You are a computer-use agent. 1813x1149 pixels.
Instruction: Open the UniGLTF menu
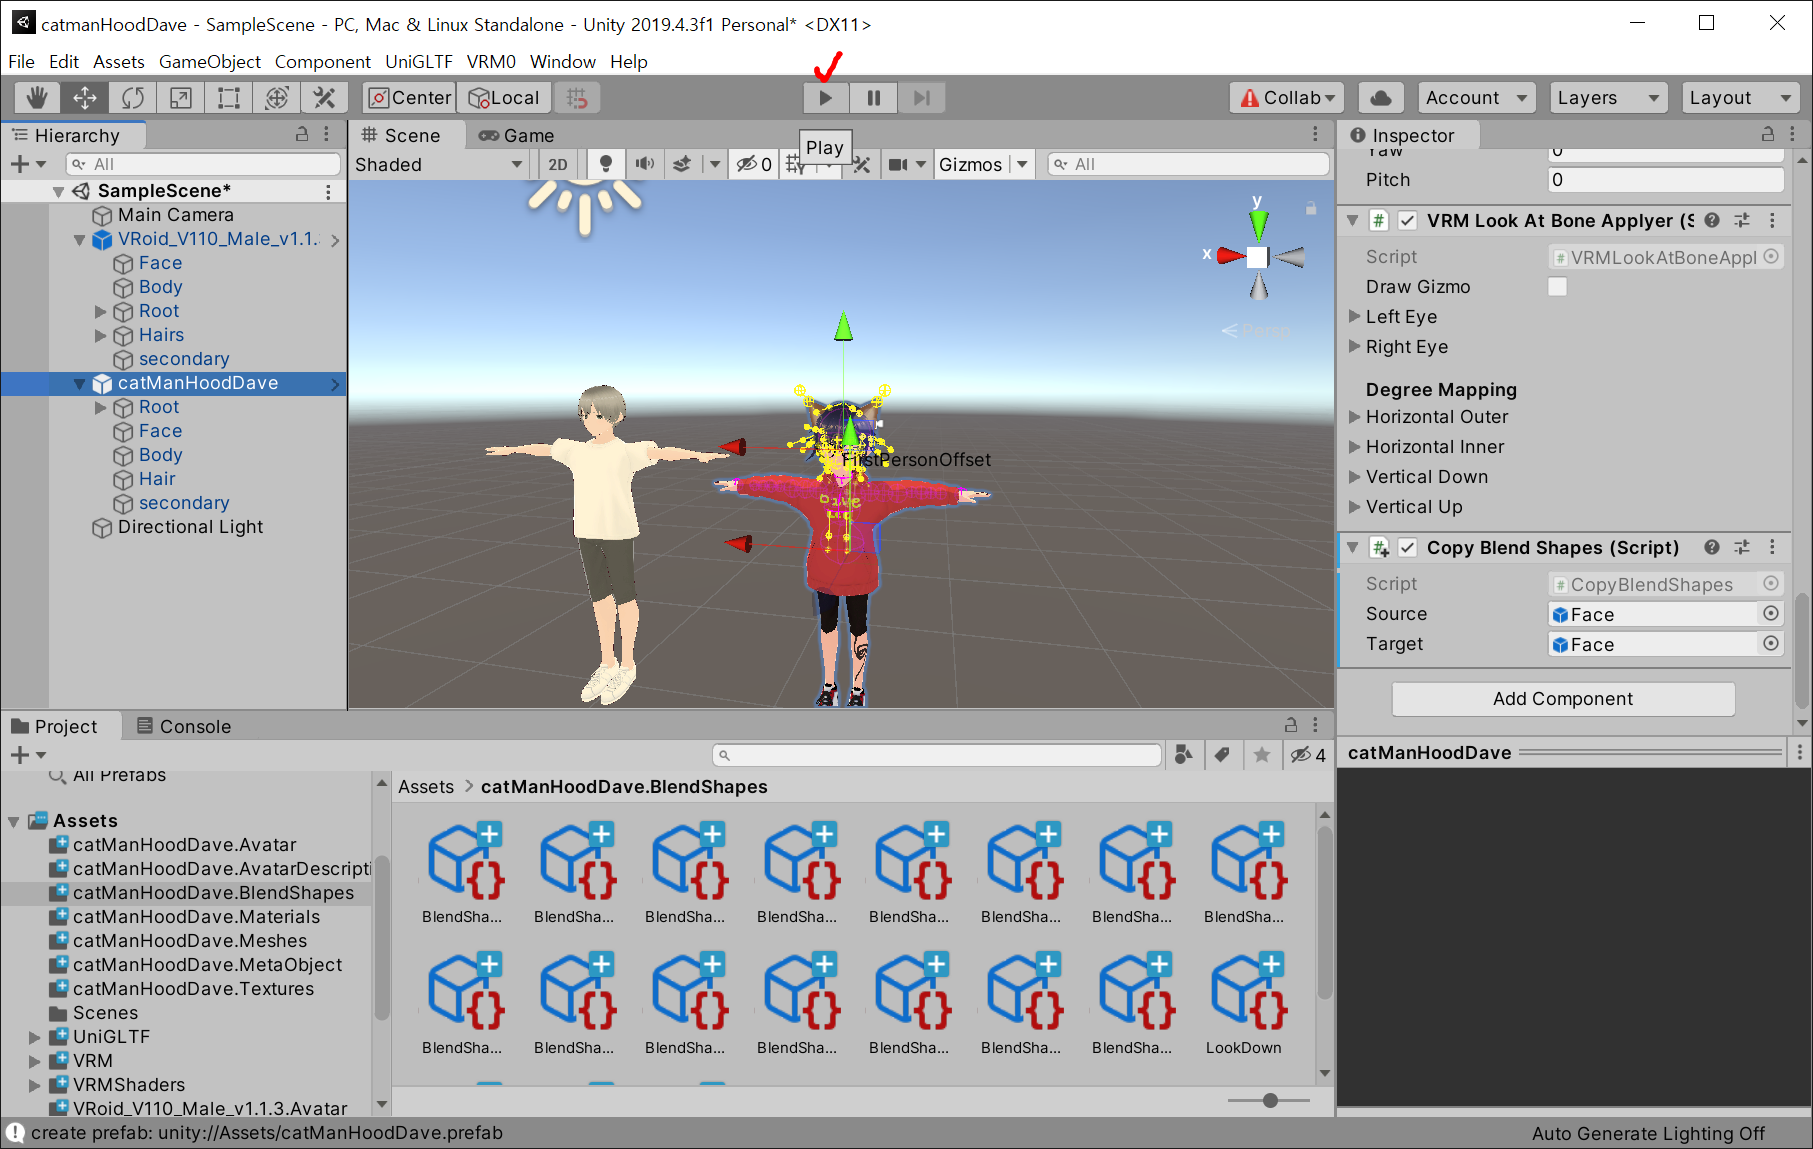click(x=419, y=61)
